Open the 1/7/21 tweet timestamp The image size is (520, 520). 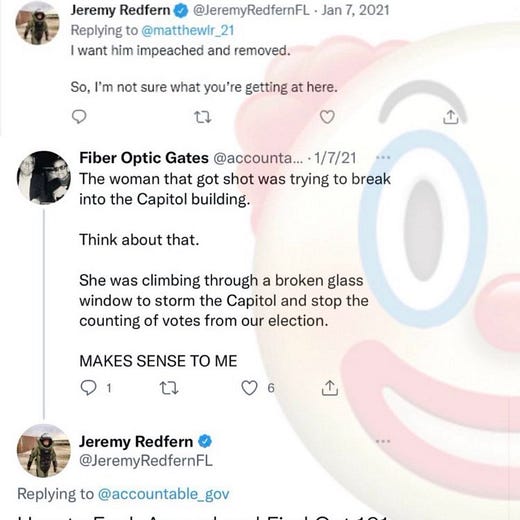coord(335,158)
